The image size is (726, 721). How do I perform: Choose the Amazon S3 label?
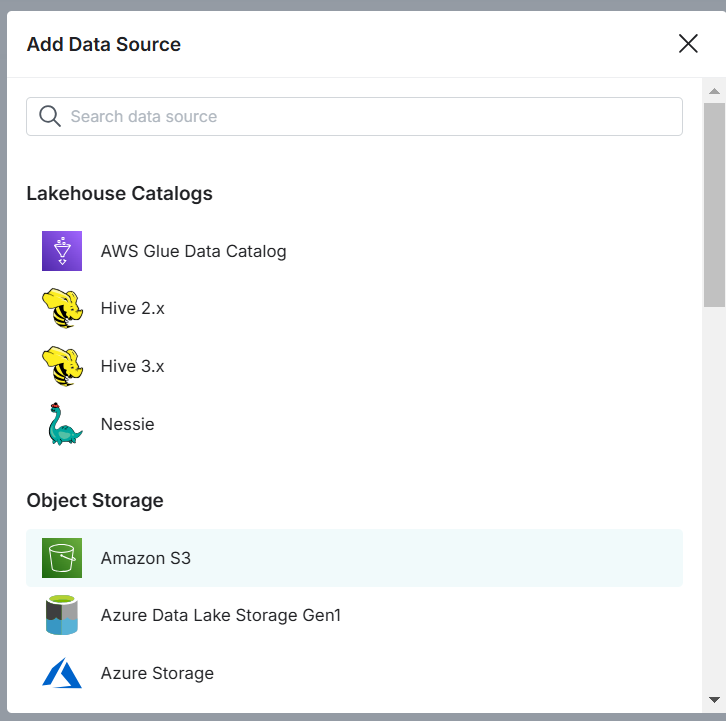145,558
